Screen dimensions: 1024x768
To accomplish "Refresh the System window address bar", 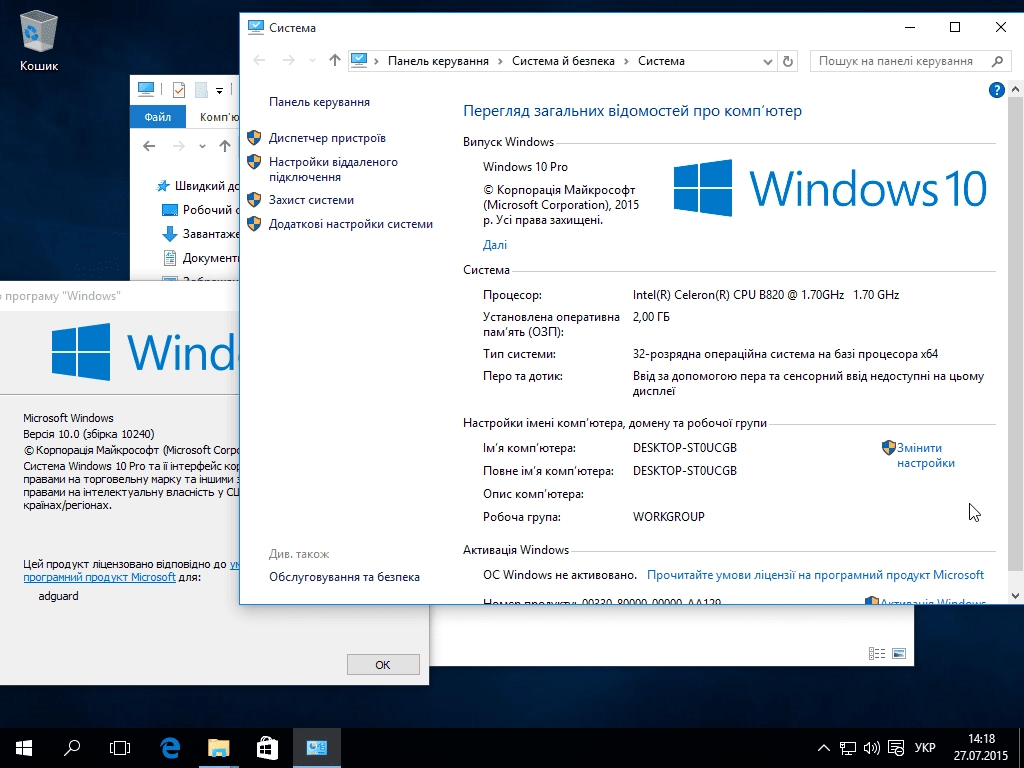I will coord(788,61).
